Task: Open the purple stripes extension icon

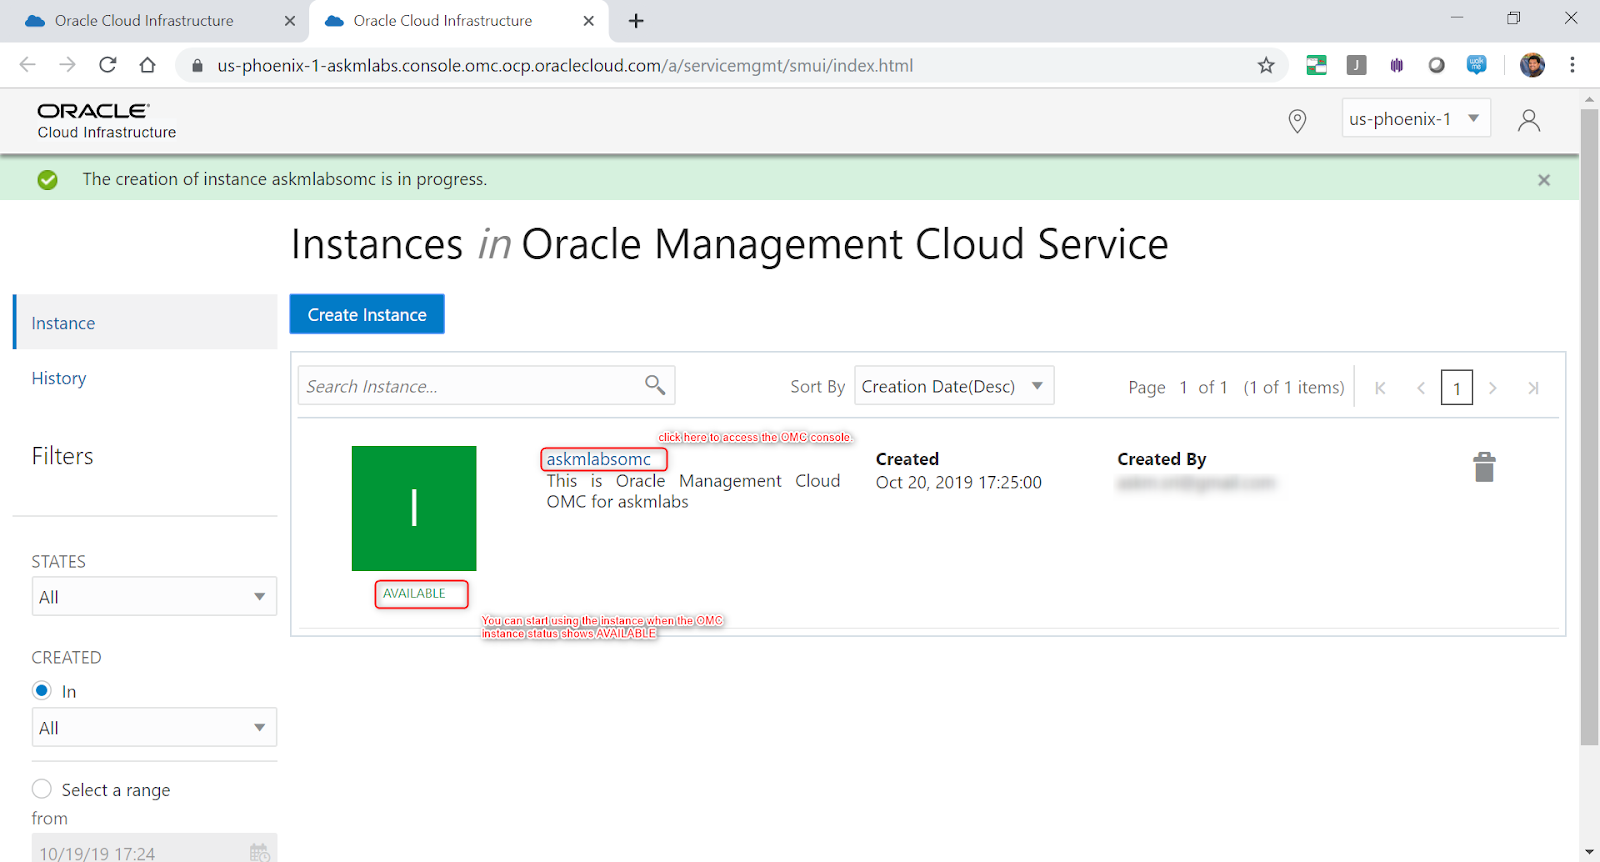Action: coord(1396,65)
